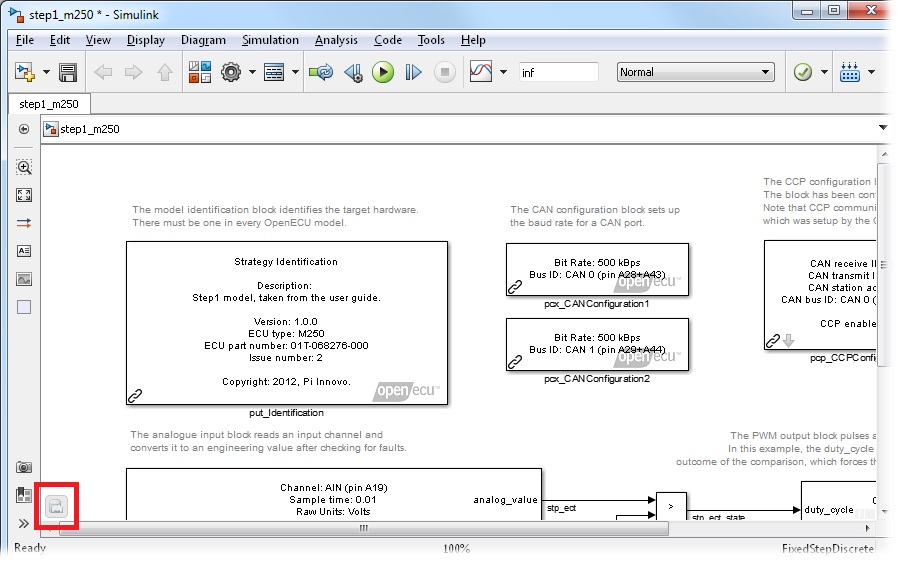Select the CCP configuration block
The image size is (901, 564).
pos(820,295)
